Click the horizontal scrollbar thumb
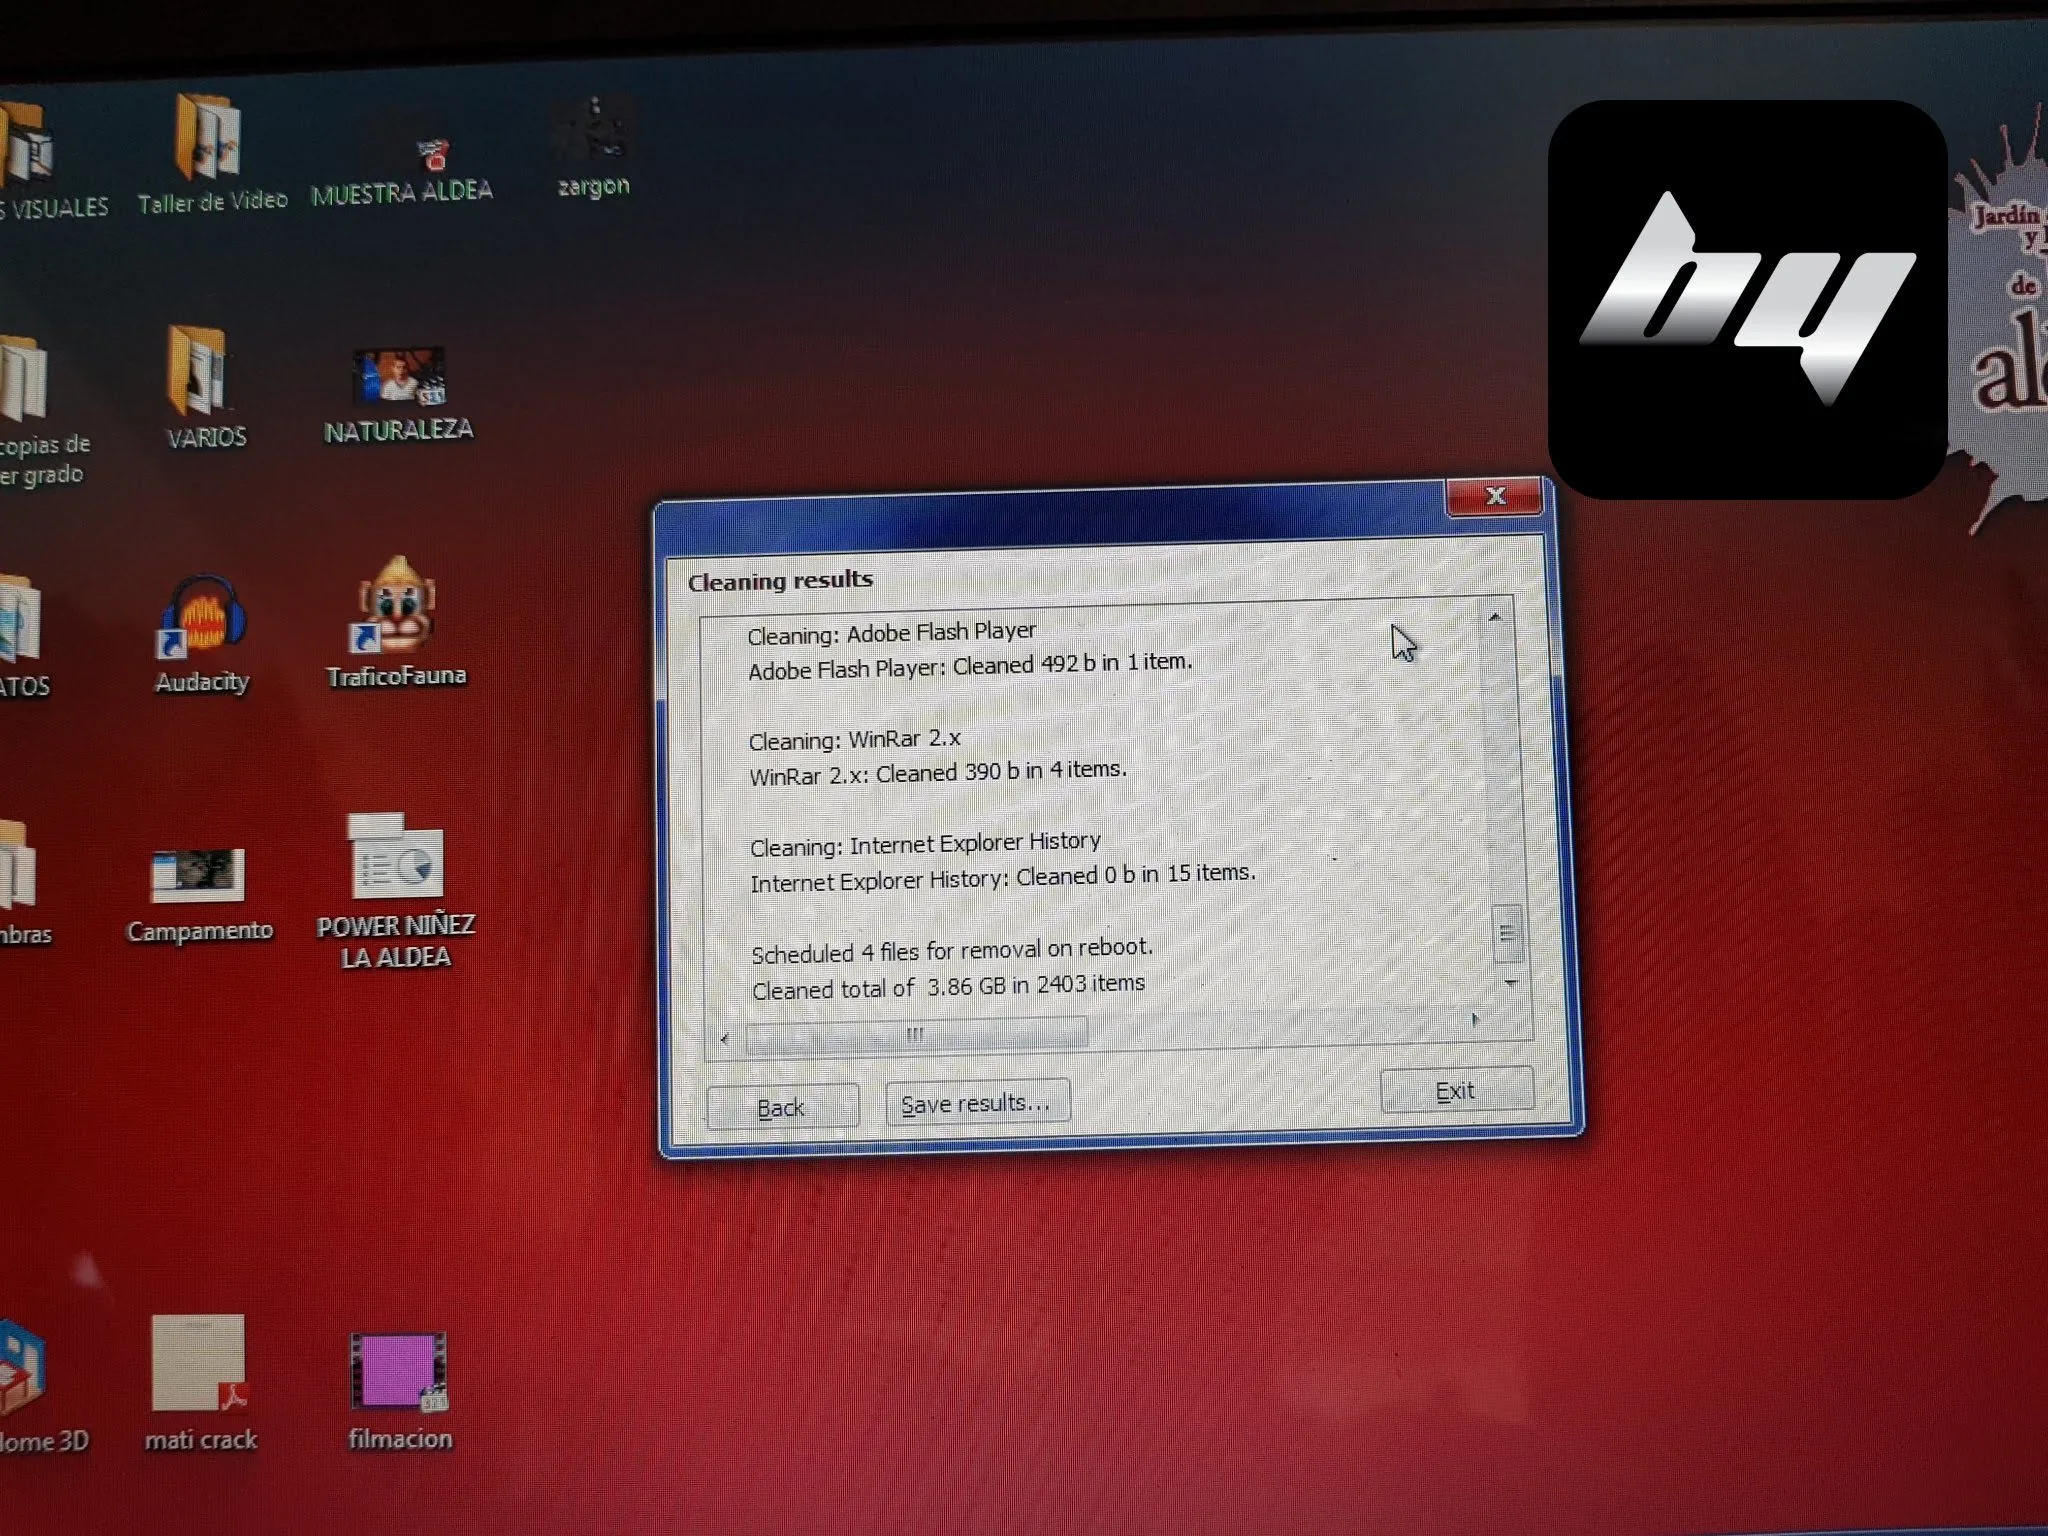The width and height of the screenshot is (2048, 1536). (915, 1035)
